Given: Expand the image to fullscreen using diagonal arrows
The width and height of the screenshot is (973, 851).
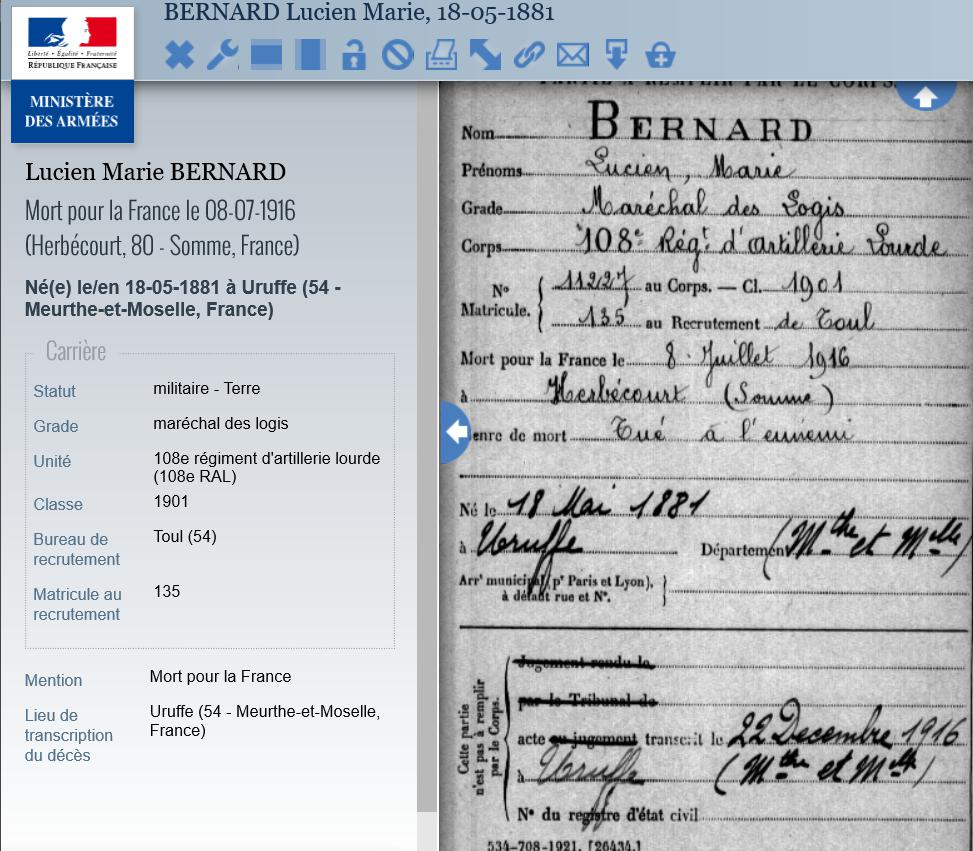Looking at the screenshot, I should coord(485,55).
